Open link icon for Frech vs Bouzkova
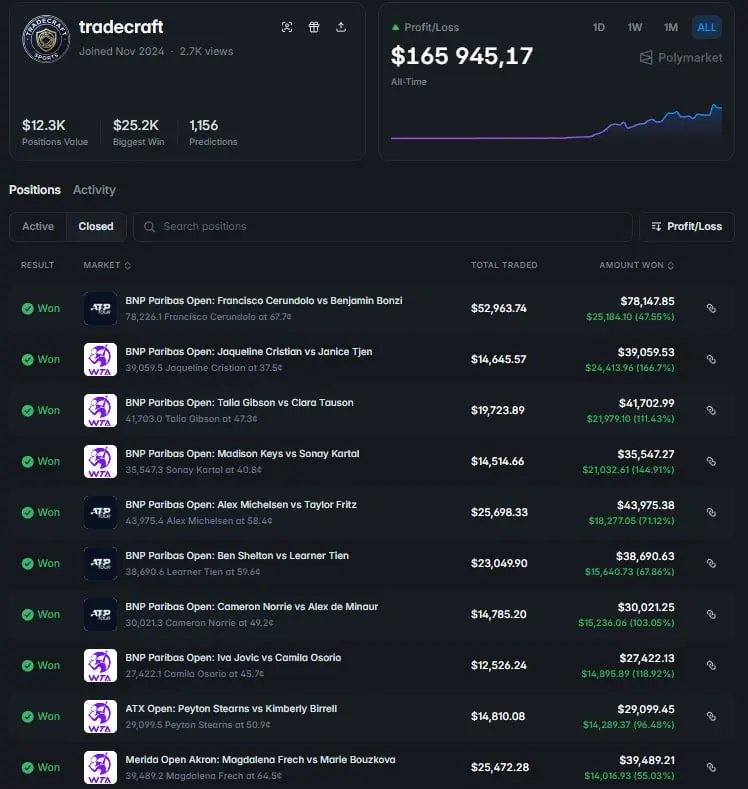Image resolution: width=748 pixels, height=789 pixels. (711, 767)
